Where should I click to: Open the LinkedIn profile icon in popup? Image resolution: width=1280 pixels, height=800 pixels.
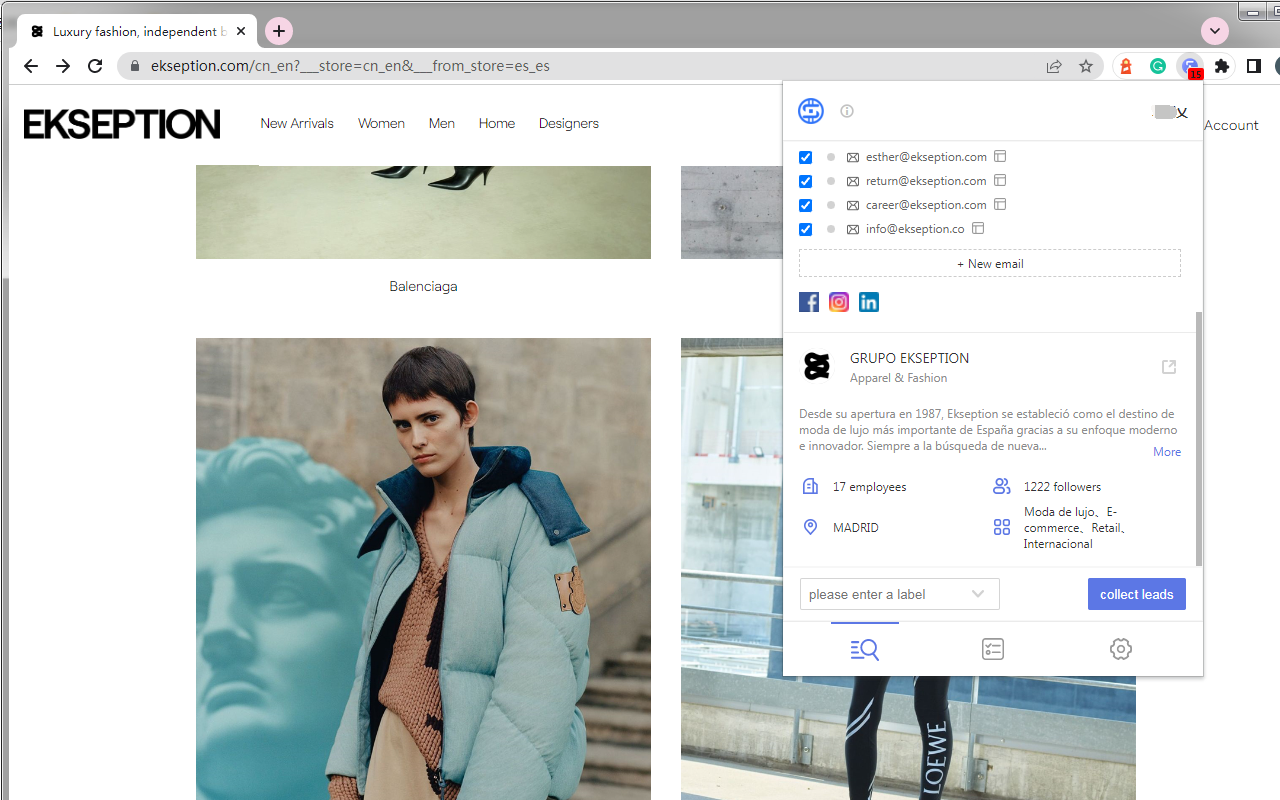click(869, 302)
